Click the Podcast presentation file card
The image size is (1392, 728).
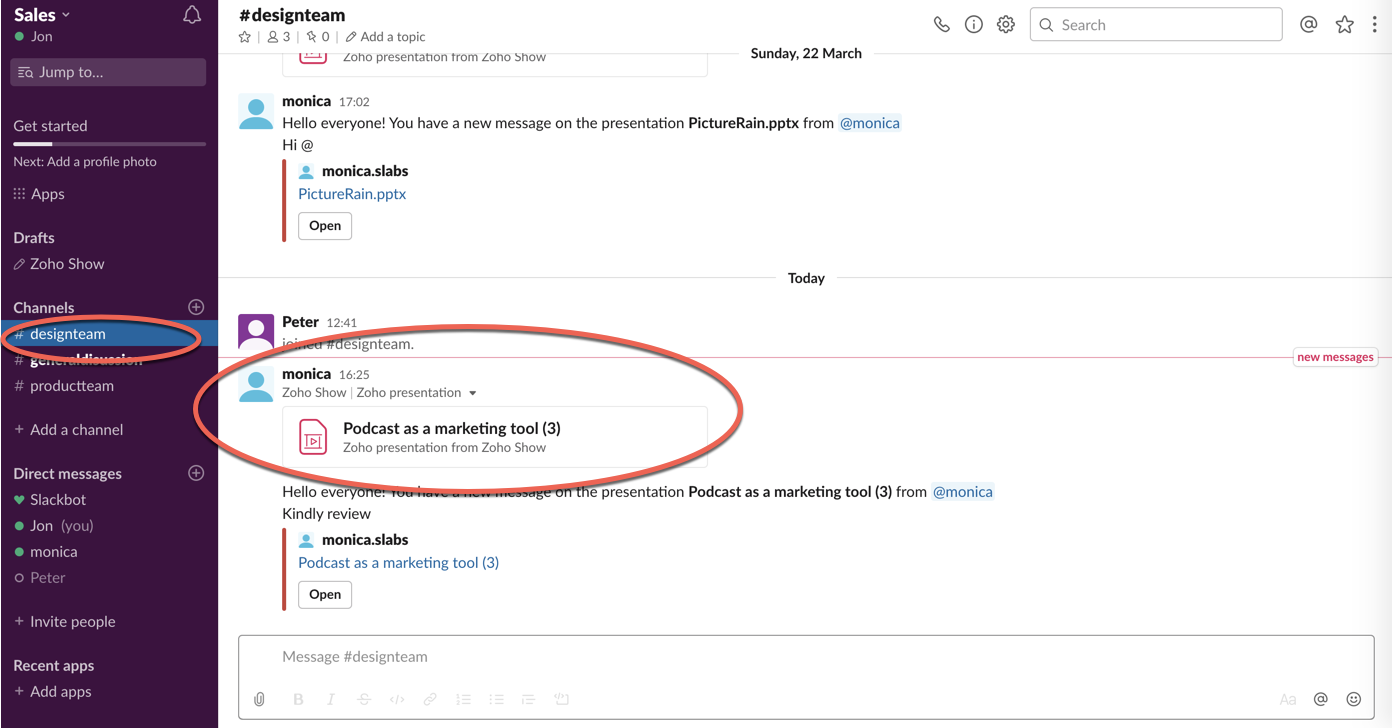pyautogui.click(x=495, y=437)
